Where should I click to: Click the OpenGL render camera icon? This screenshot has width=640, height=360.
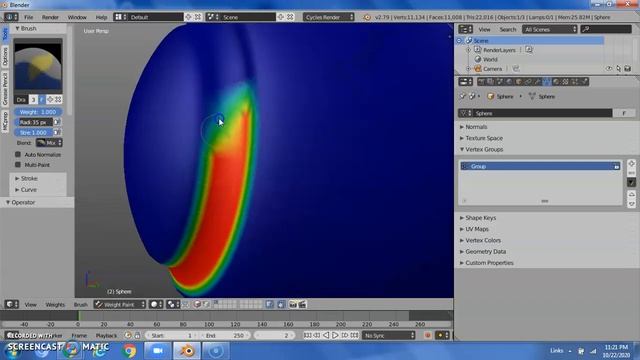293,304
